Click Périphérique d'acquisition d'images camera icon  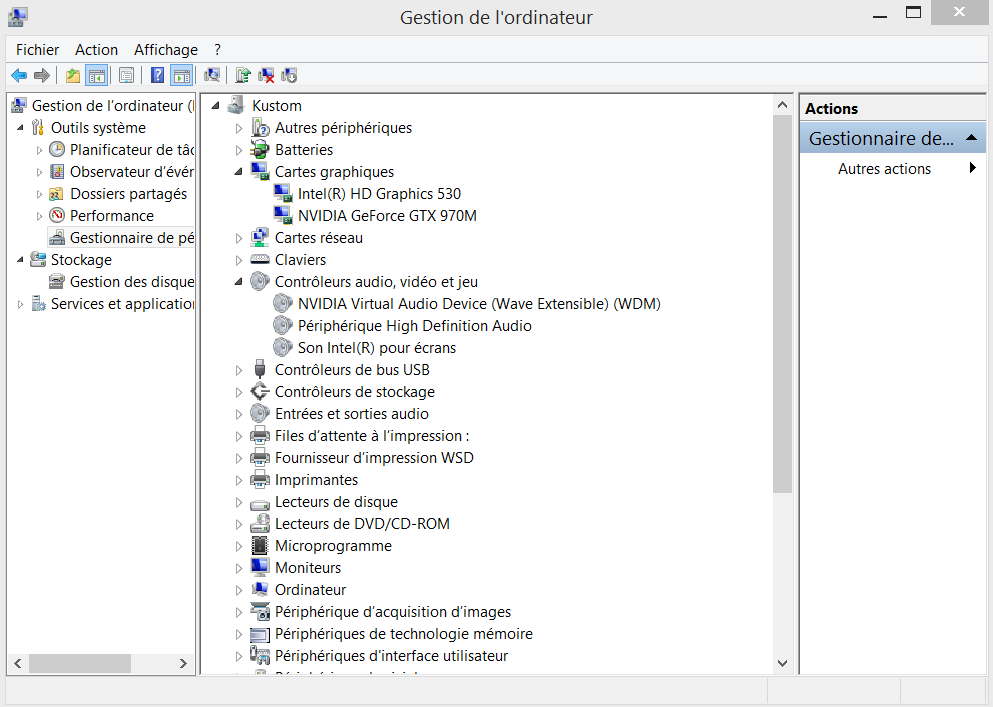pyautogui.click(x=260, y=612)
